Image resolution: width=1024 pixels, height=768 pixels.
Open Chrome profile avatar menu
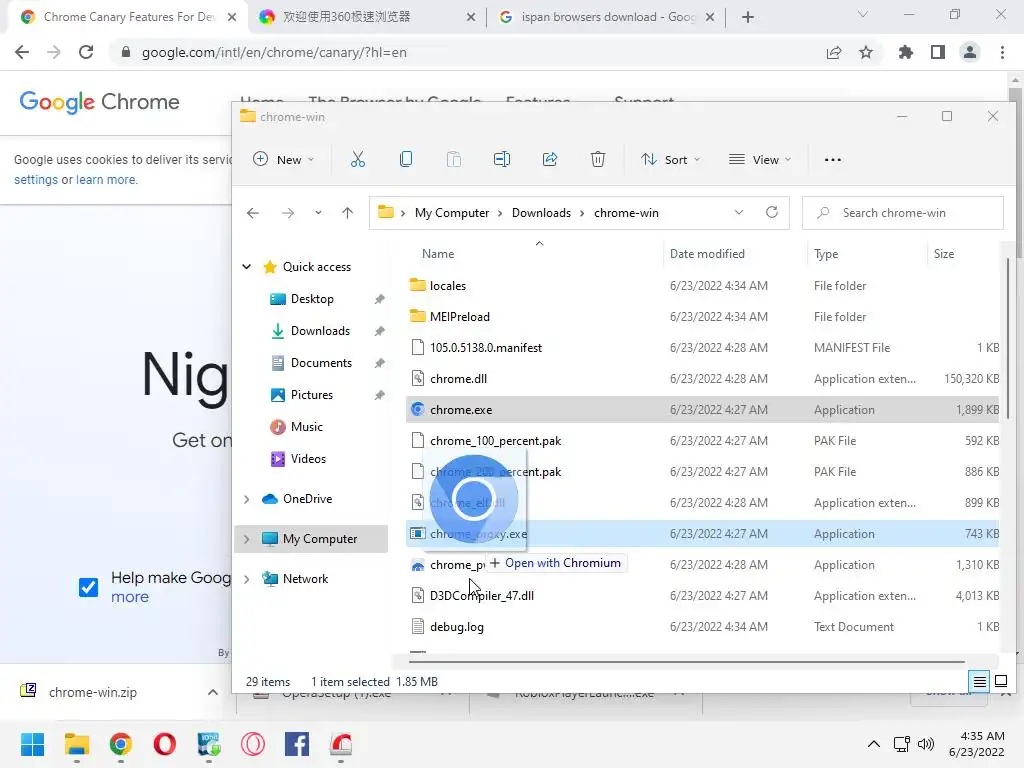point(970,52)
